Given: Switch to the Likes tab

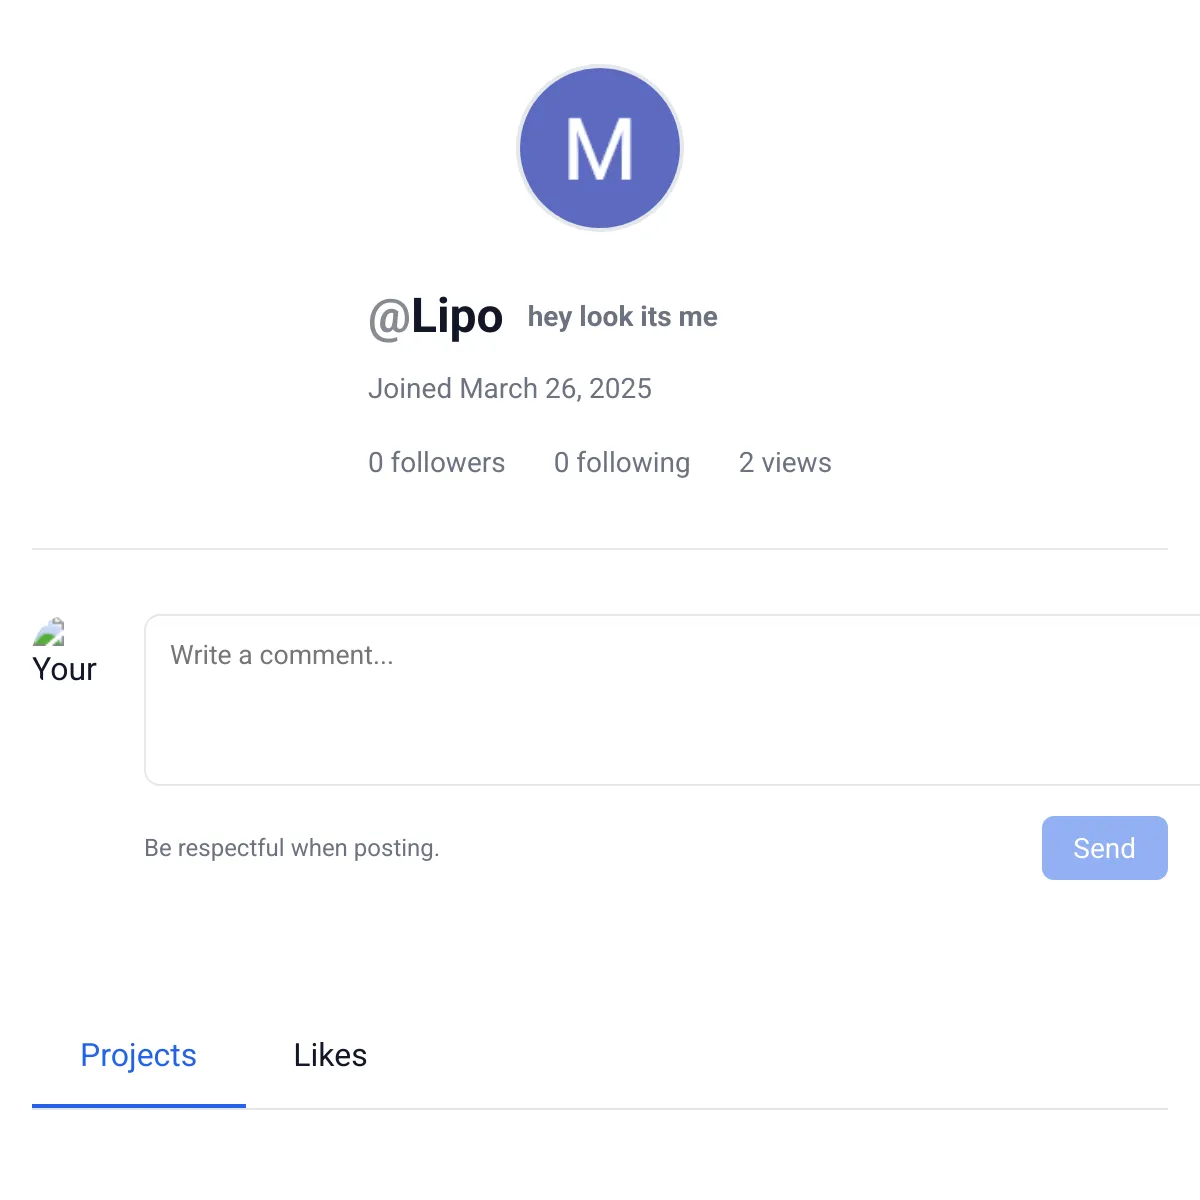Looking at the screenshot, I should click(x=330, y=1055).
